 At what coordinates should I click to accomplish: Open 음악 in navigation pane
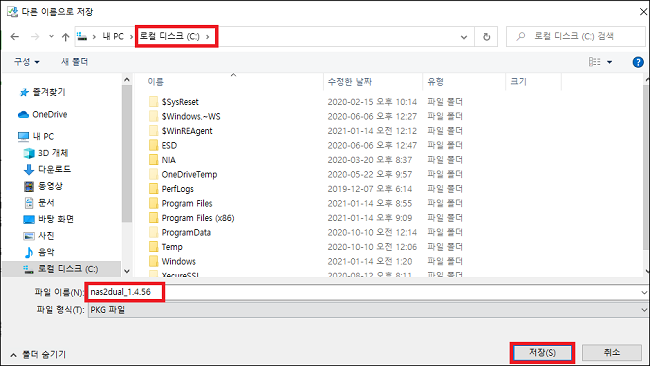point(46,252)
